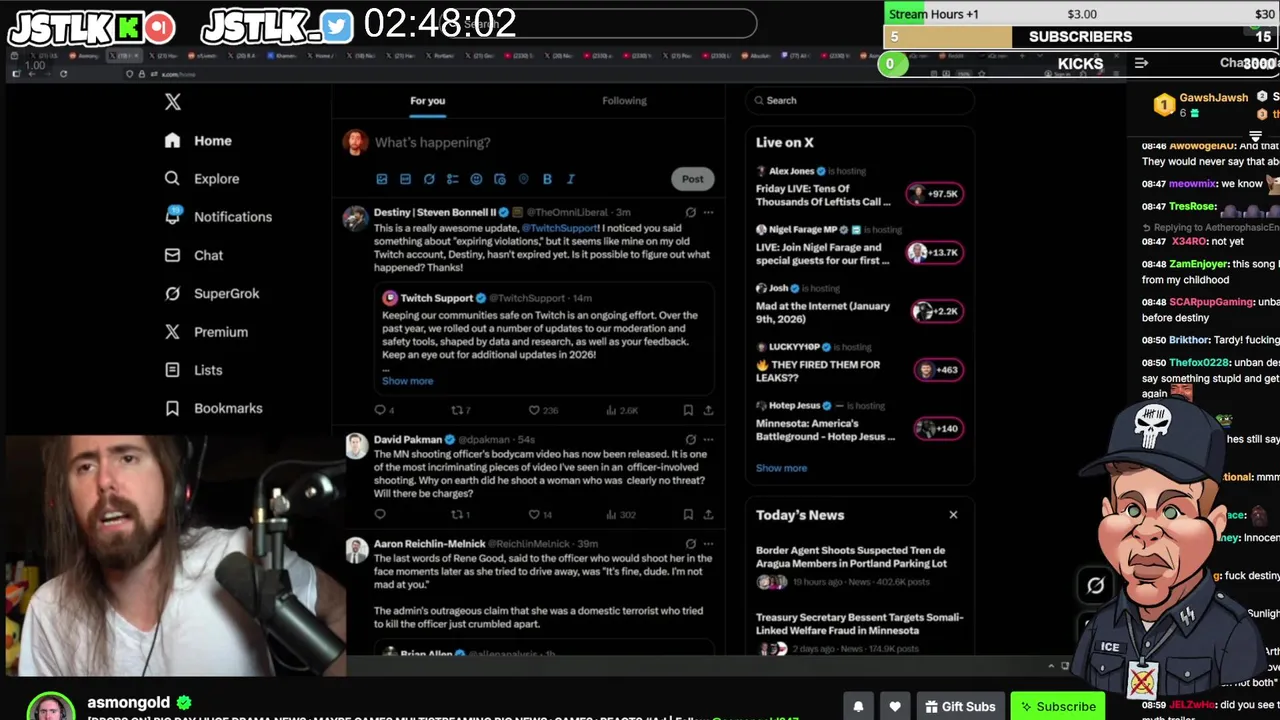The height and width of the screenshot is (720, 1280).
Task: Click Show more under Live on X
Action: click(781, 468)
